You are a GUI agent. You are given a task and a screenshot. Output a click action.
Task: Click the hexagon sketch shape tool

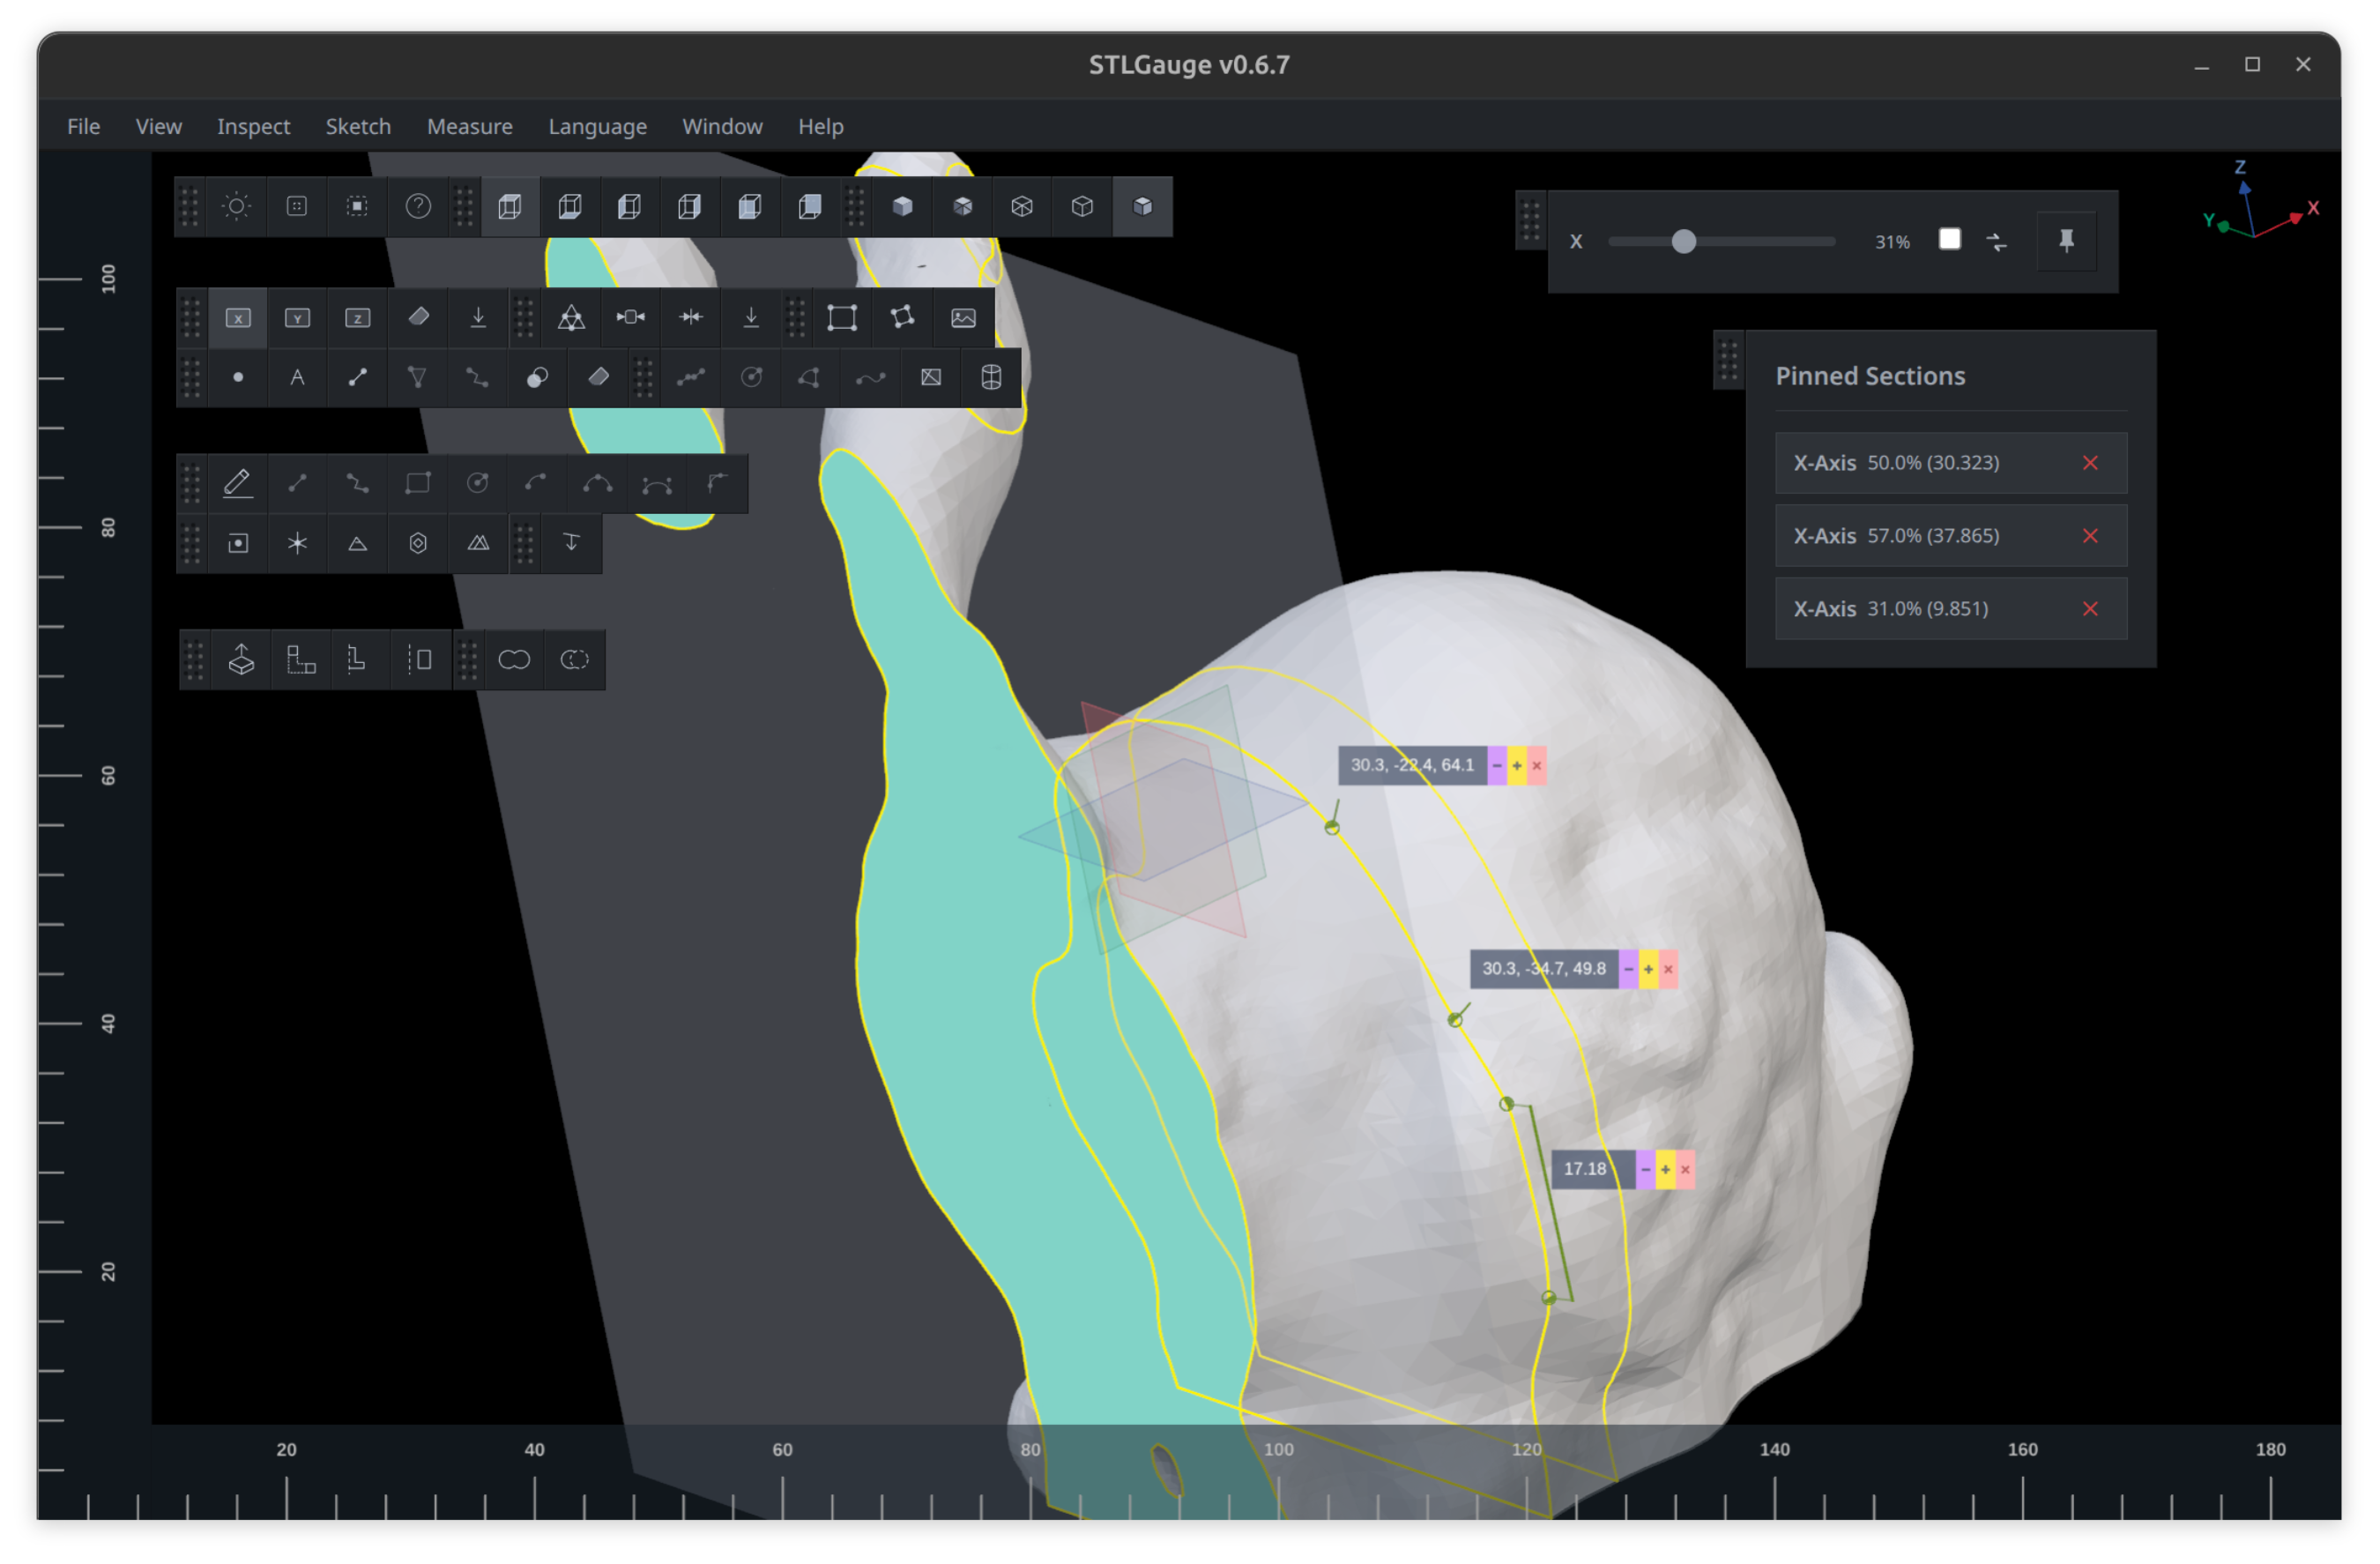[418, 543]
